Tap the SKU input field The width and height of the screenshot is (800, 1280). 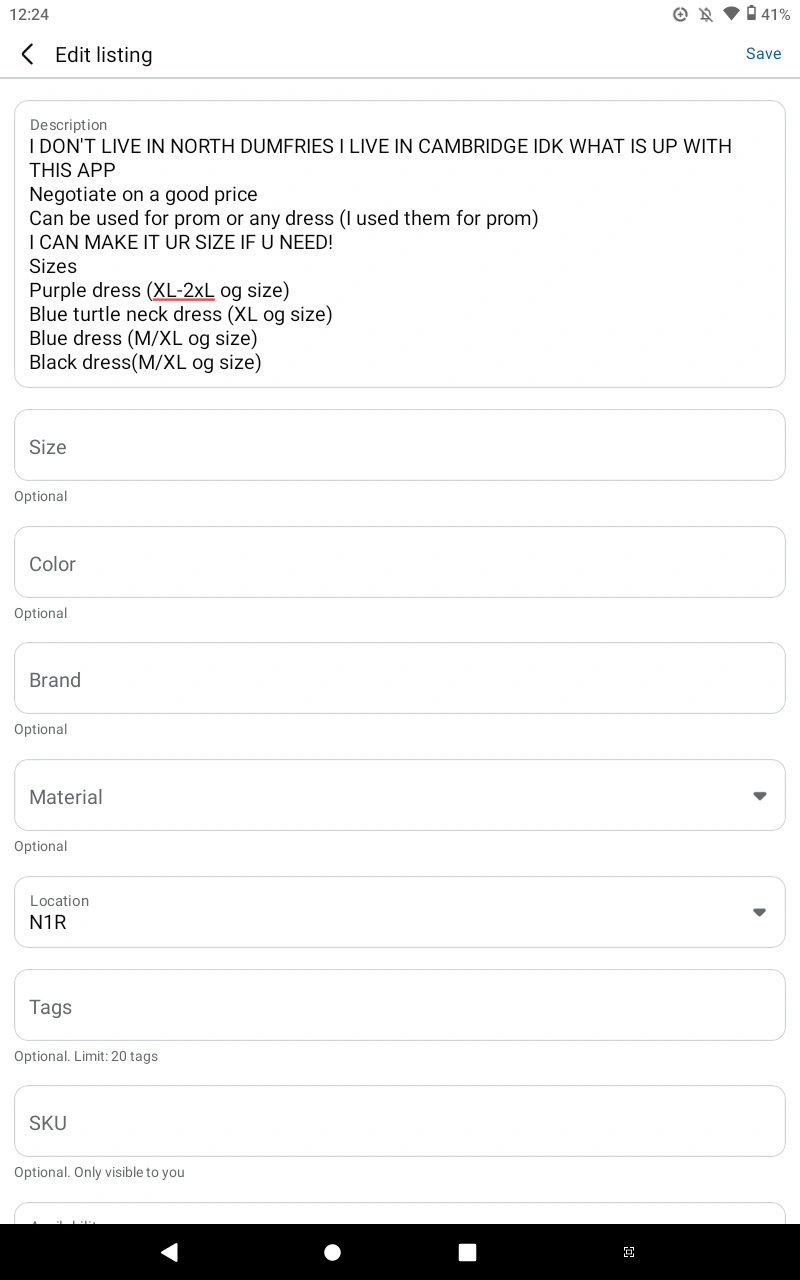click(x=400, y=1121)
